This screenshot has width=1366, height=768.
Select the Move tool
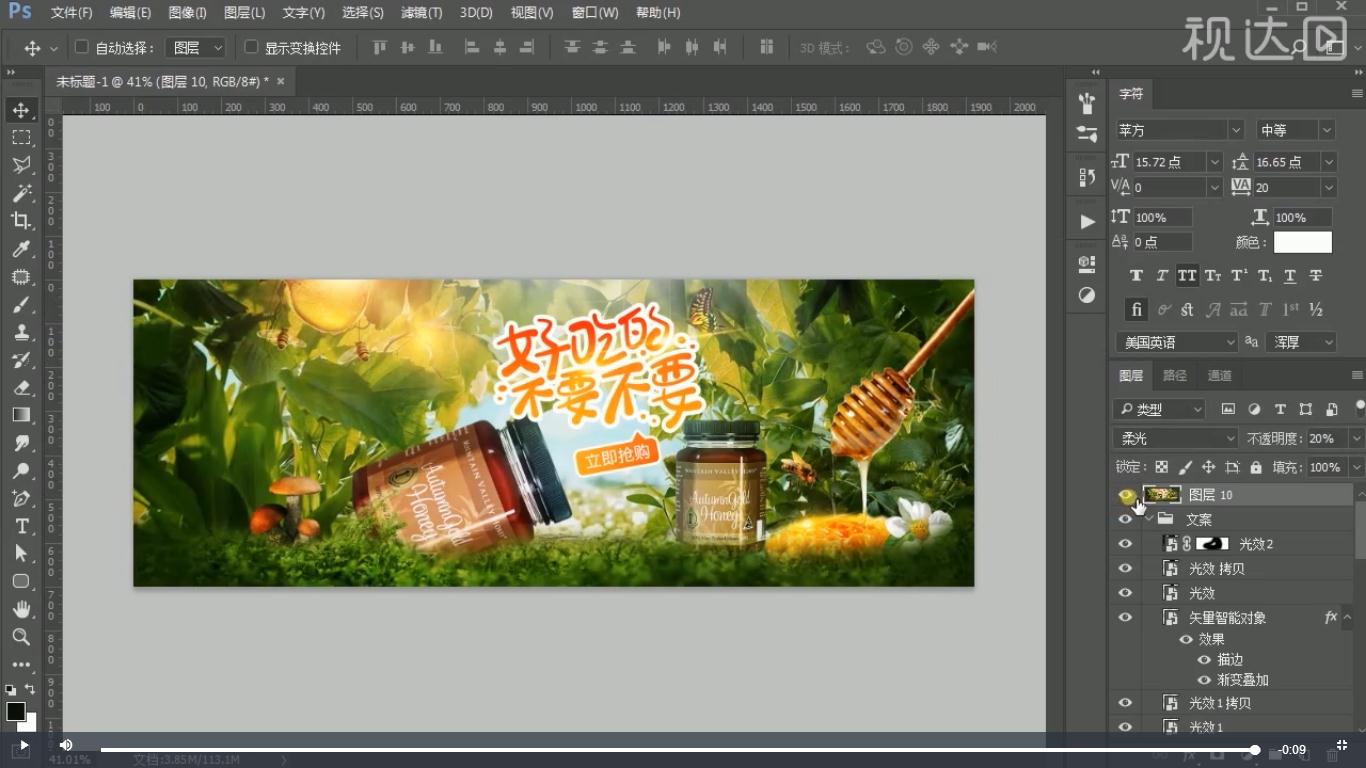21,110
